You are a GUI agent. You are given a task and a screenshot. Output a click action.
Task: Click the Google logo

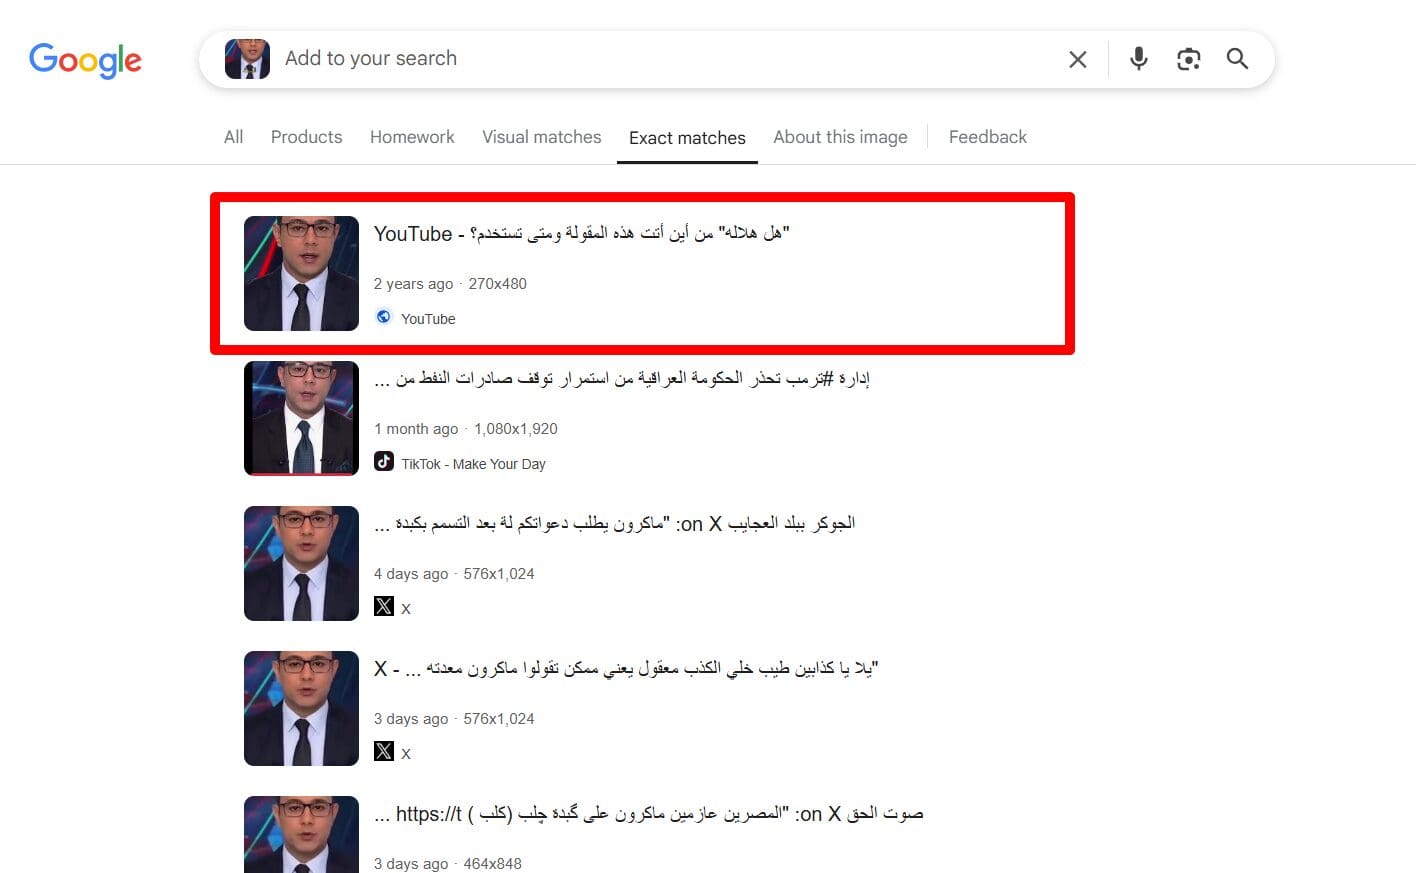pos(85,60)
